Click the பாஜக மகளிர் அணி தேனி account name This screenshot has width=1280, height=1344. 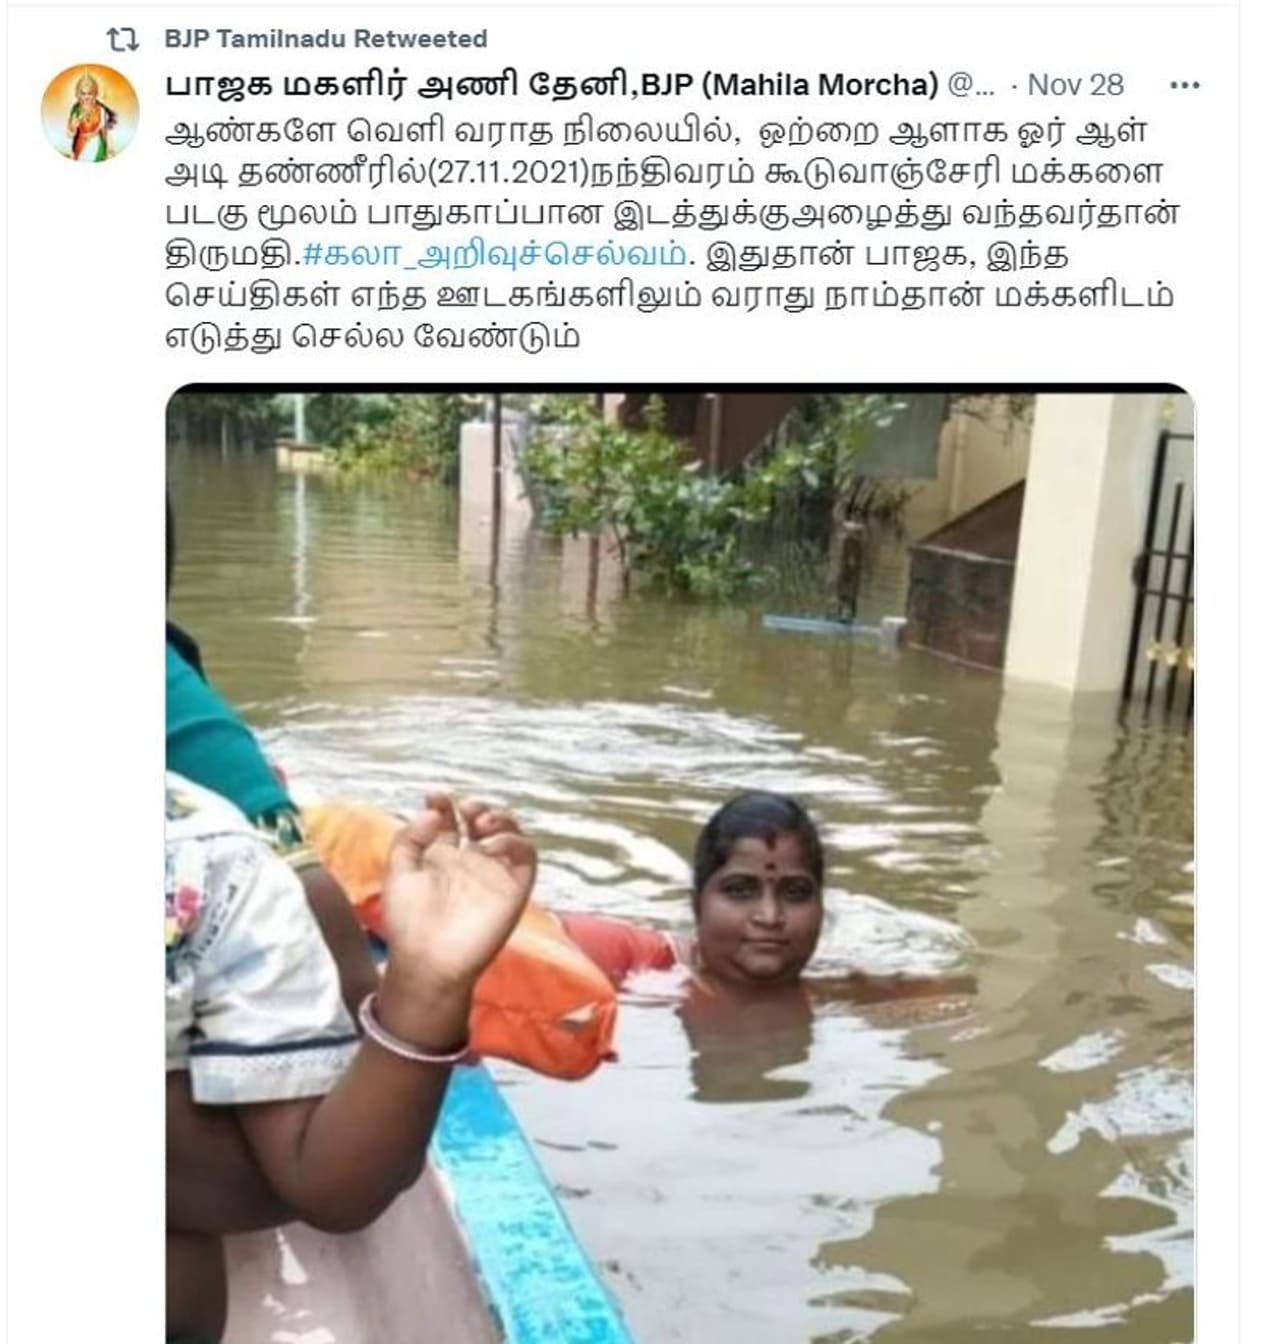pyautogui.click(x=401, y=85)
